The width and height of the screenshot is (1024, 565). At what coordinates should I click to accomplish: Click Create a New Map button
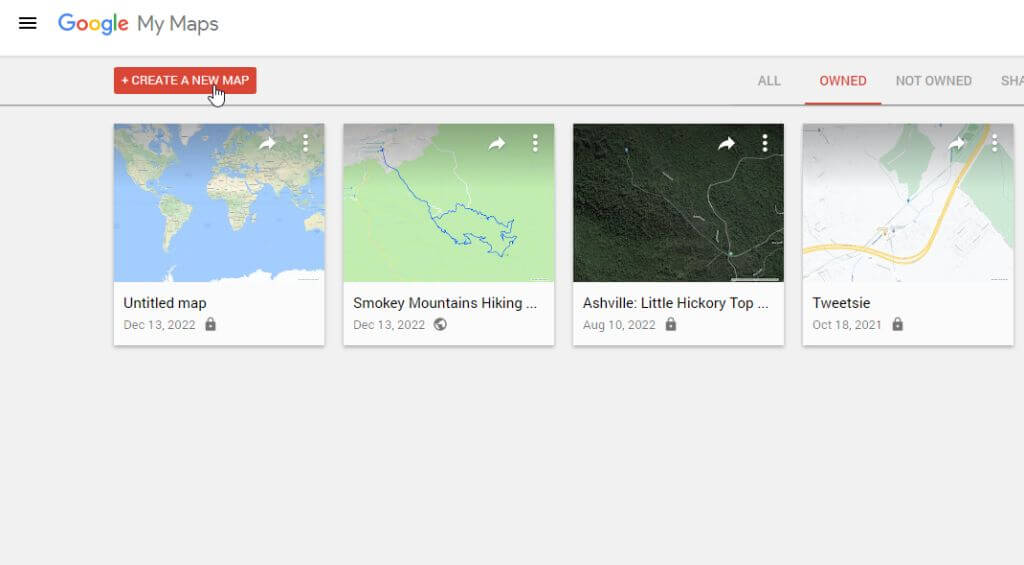(185, 81)
